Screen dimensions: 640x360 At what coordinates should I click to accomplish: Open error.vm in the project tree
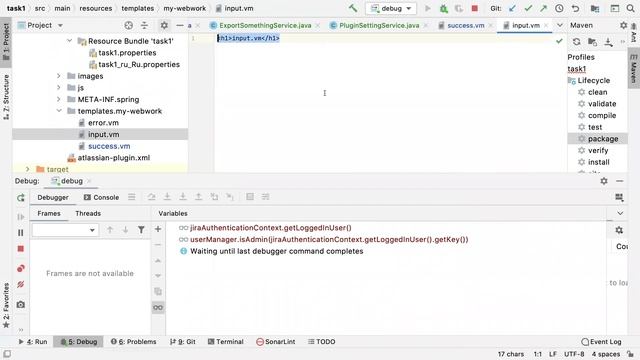pyautogui.click(x=103, y=123)
